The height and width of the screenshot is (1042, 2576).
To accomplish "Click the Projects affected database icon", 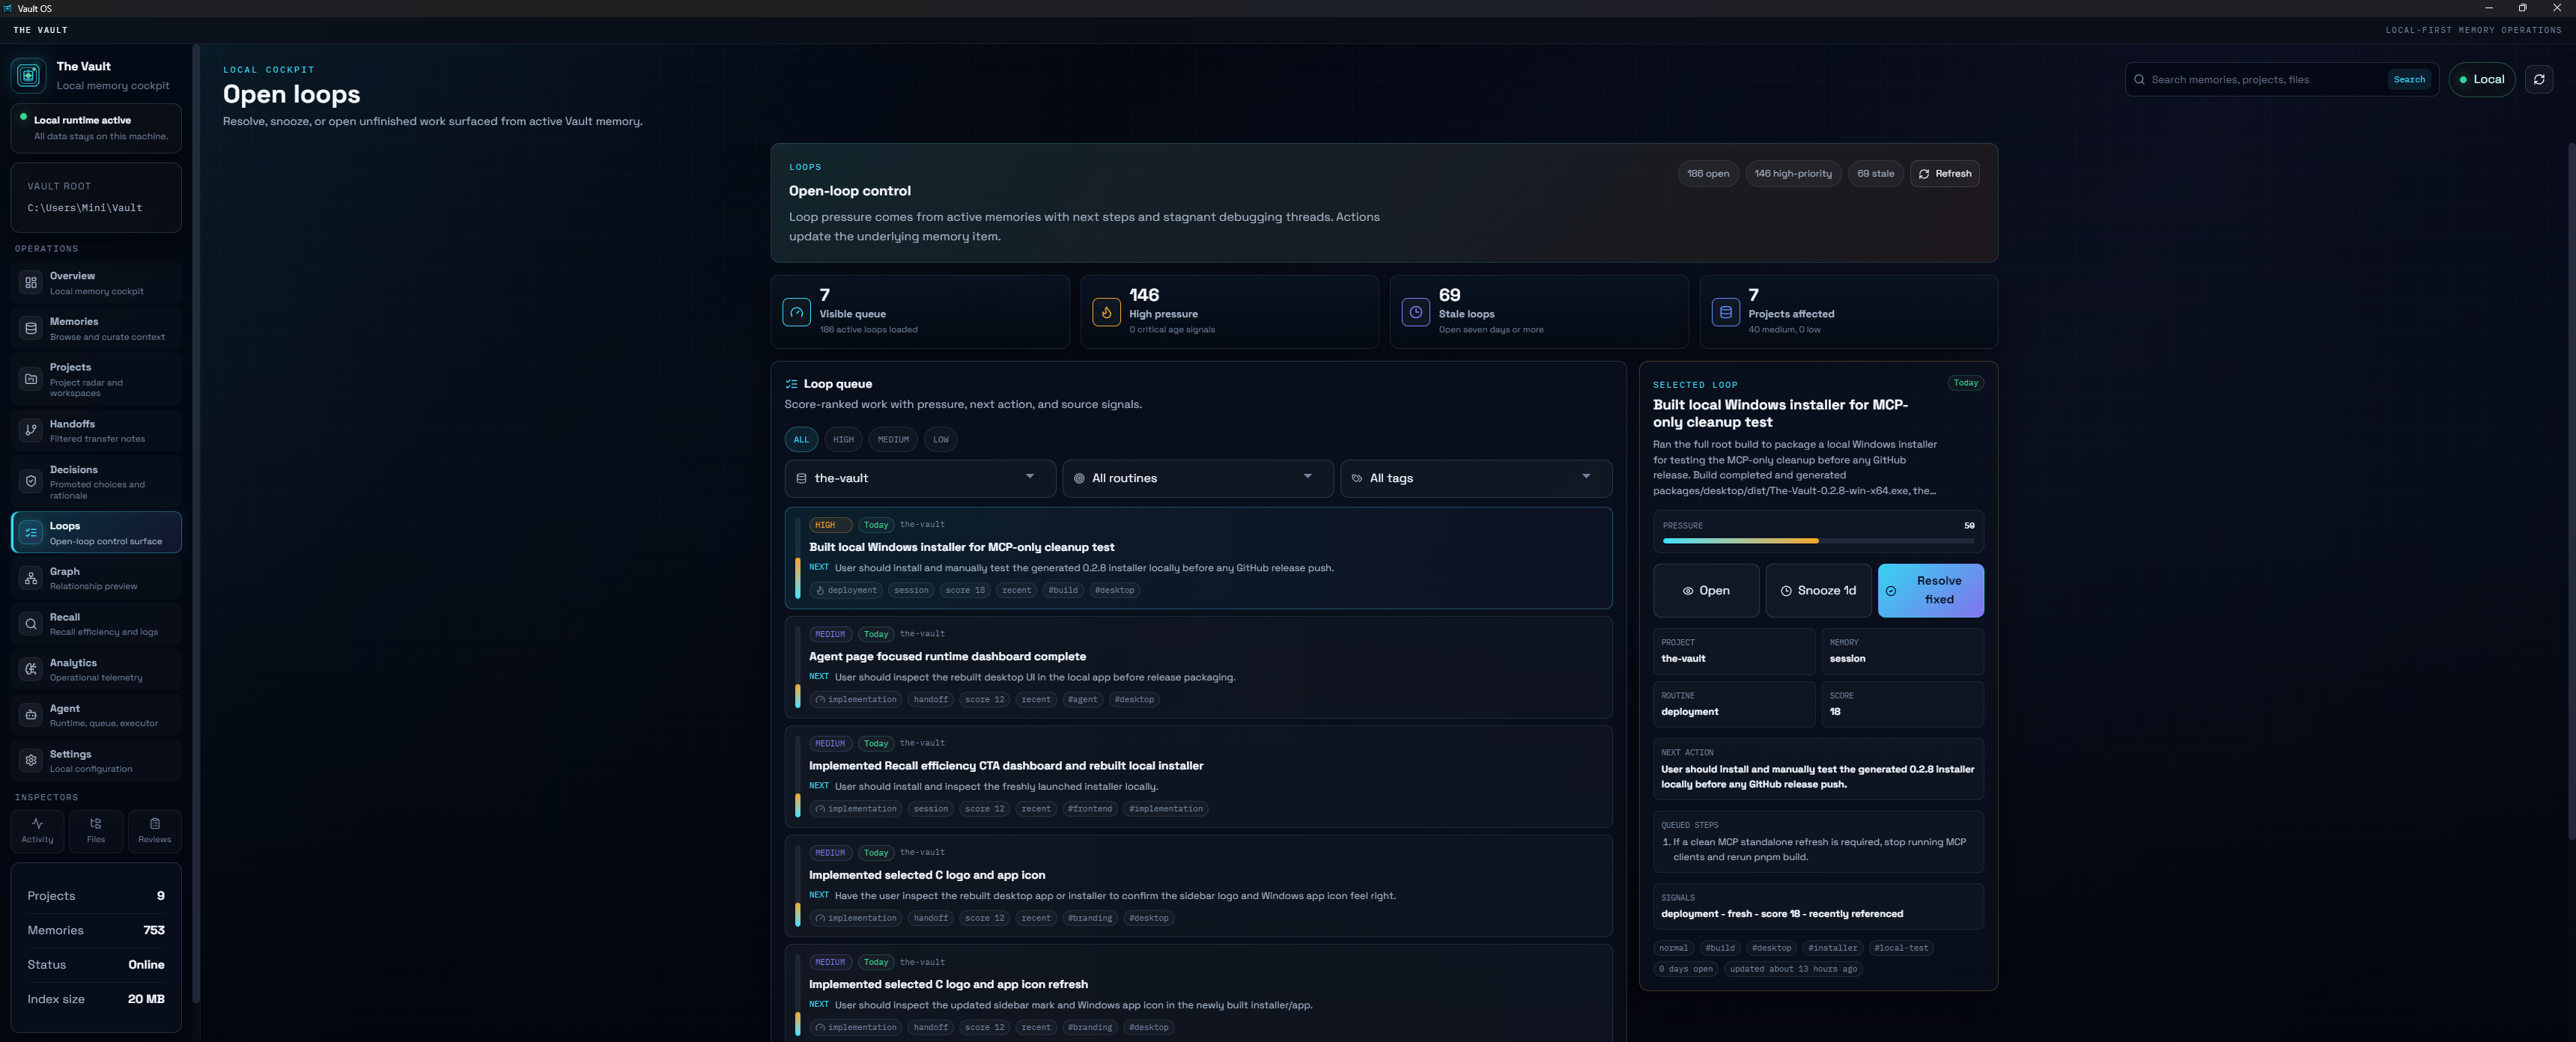I will tap(1725, 312).
